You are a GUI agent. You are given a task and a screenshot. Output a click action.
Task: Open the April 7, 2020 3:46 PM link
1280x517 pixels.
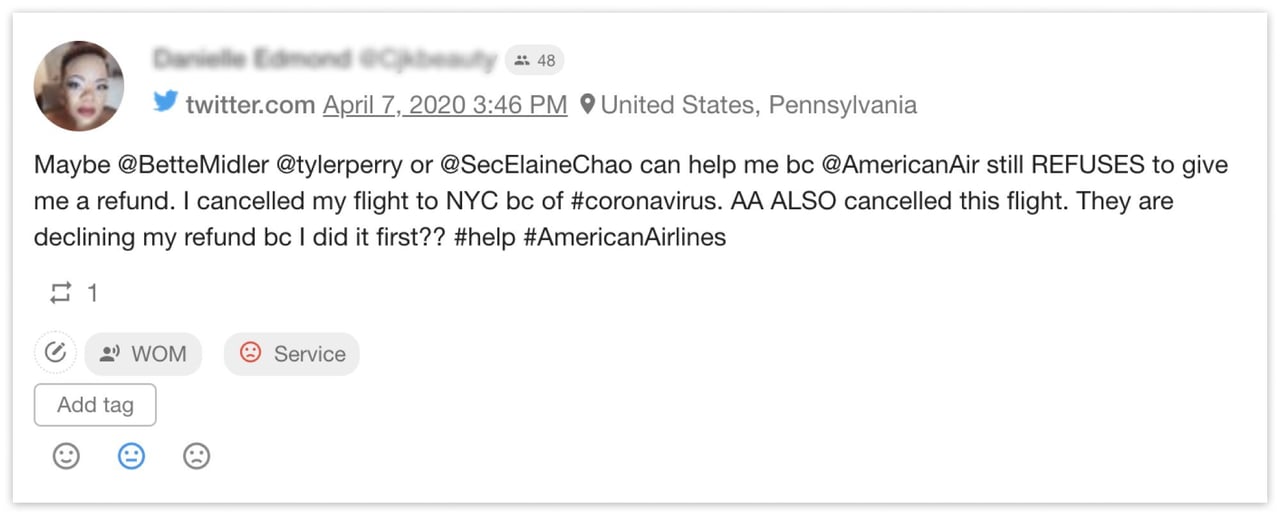coord(445,104)
